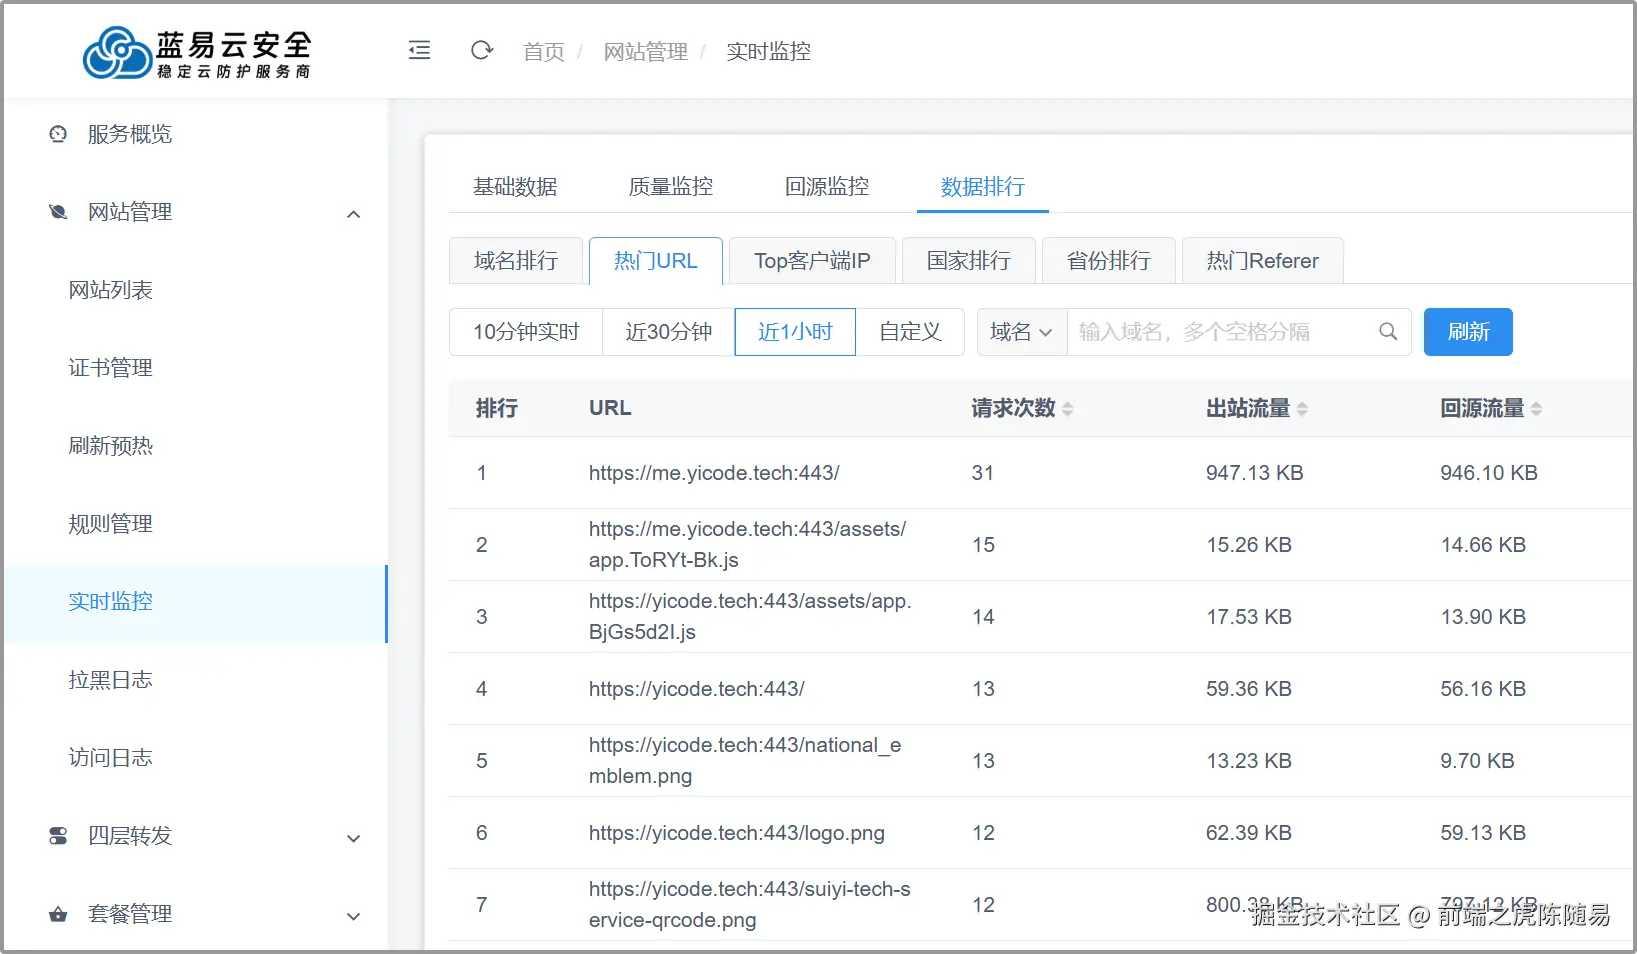Sort by 出站流量 column arrows
Image resolution: width=1637 pixels, height=954 pixels.
(1302, 409)
